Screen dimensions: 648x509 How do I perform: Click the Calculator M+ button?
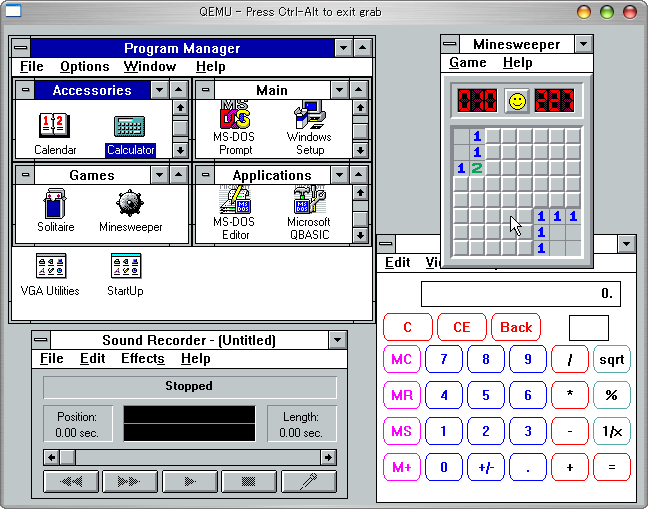(402, 467)
